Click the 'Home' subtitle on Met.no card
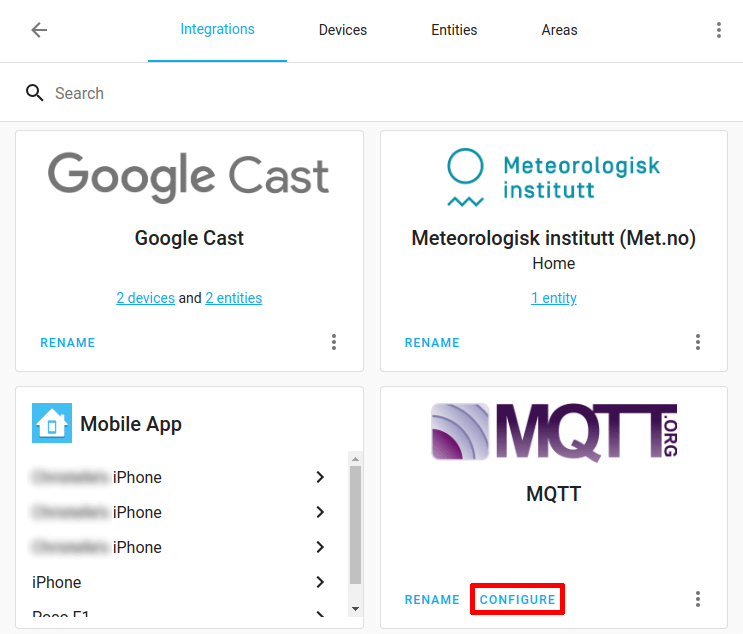This screenshot has height=634, width=743. [553, 263]
